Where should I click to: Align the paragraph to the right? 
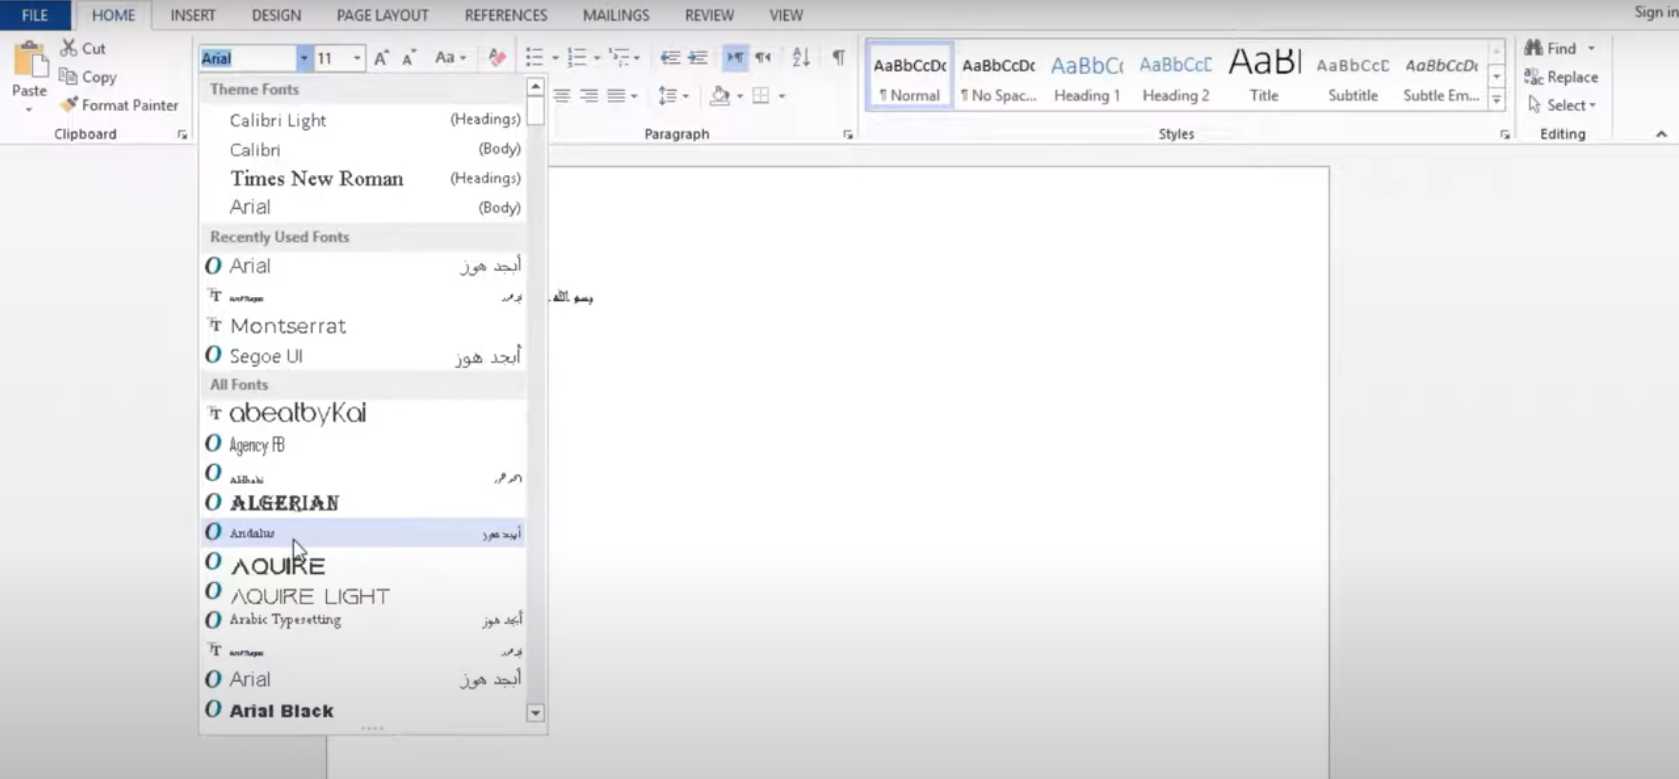click(589, 96)
